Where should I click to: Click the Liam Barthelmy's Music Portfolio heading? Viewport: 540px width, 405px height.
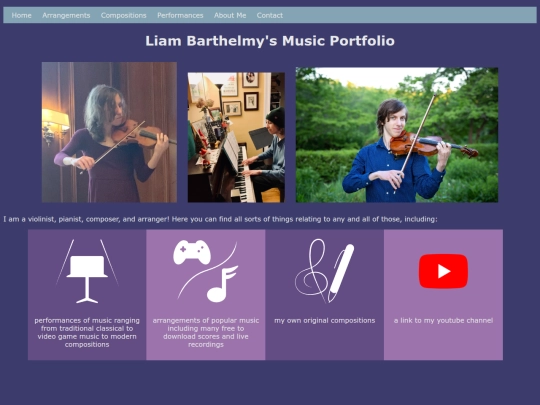pos(270,41)
